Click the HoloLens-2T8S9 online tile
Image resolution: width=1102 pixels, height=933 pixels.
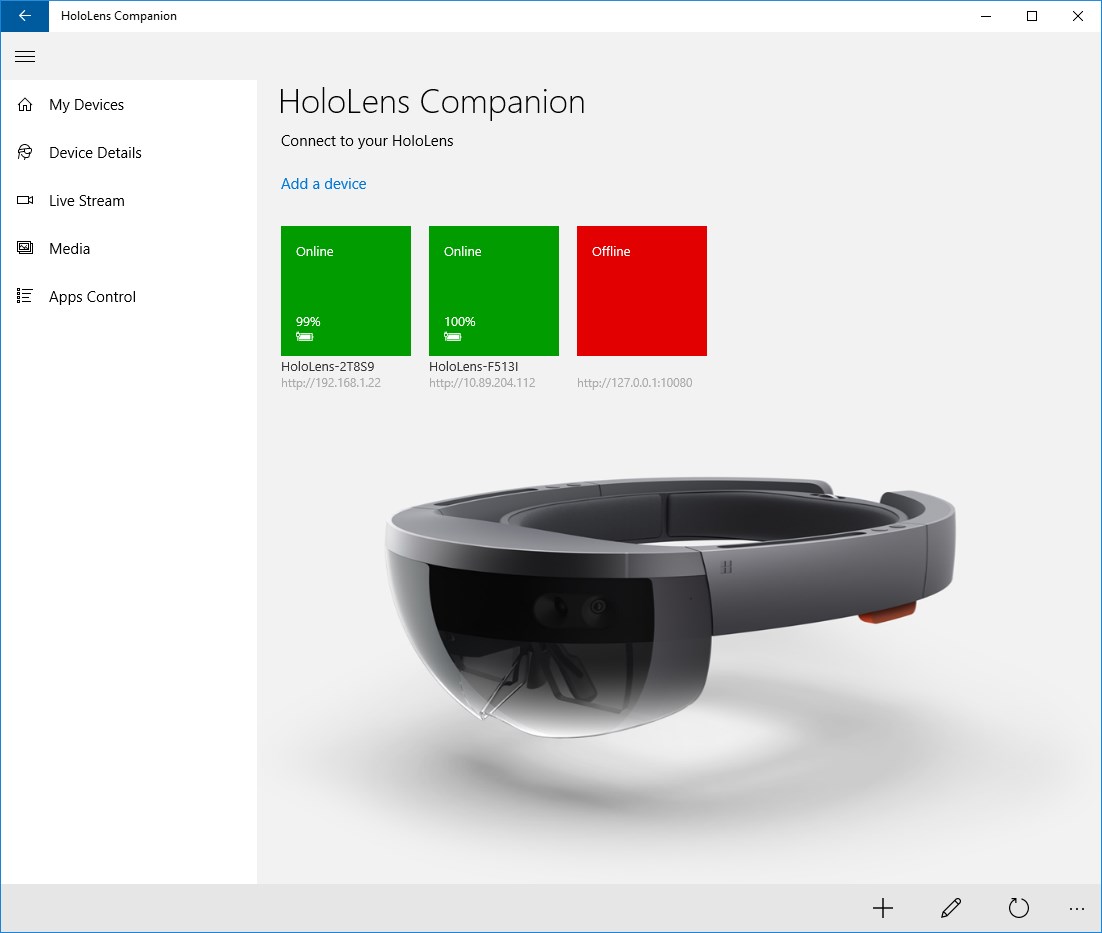click(345, 290)
